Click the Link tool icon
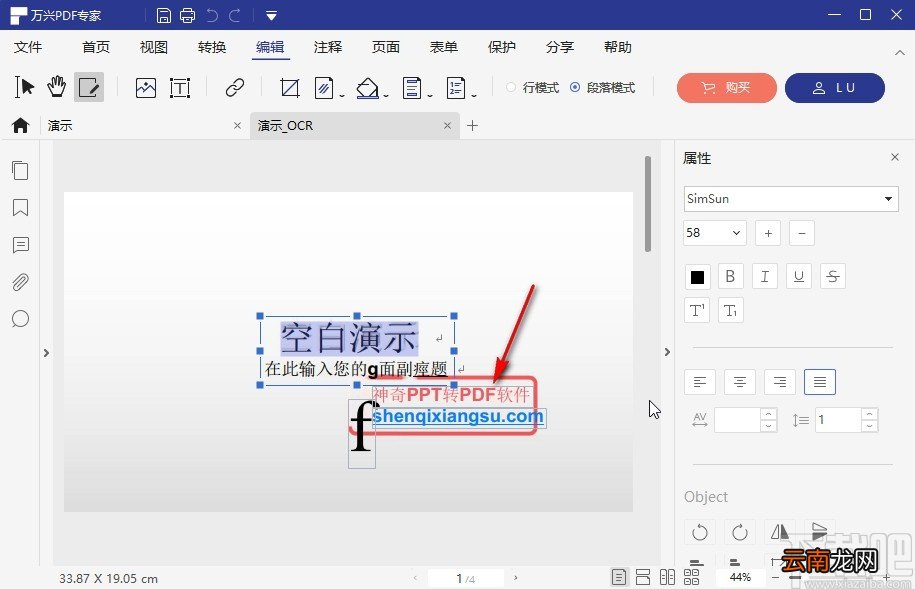 pos(235,88)
